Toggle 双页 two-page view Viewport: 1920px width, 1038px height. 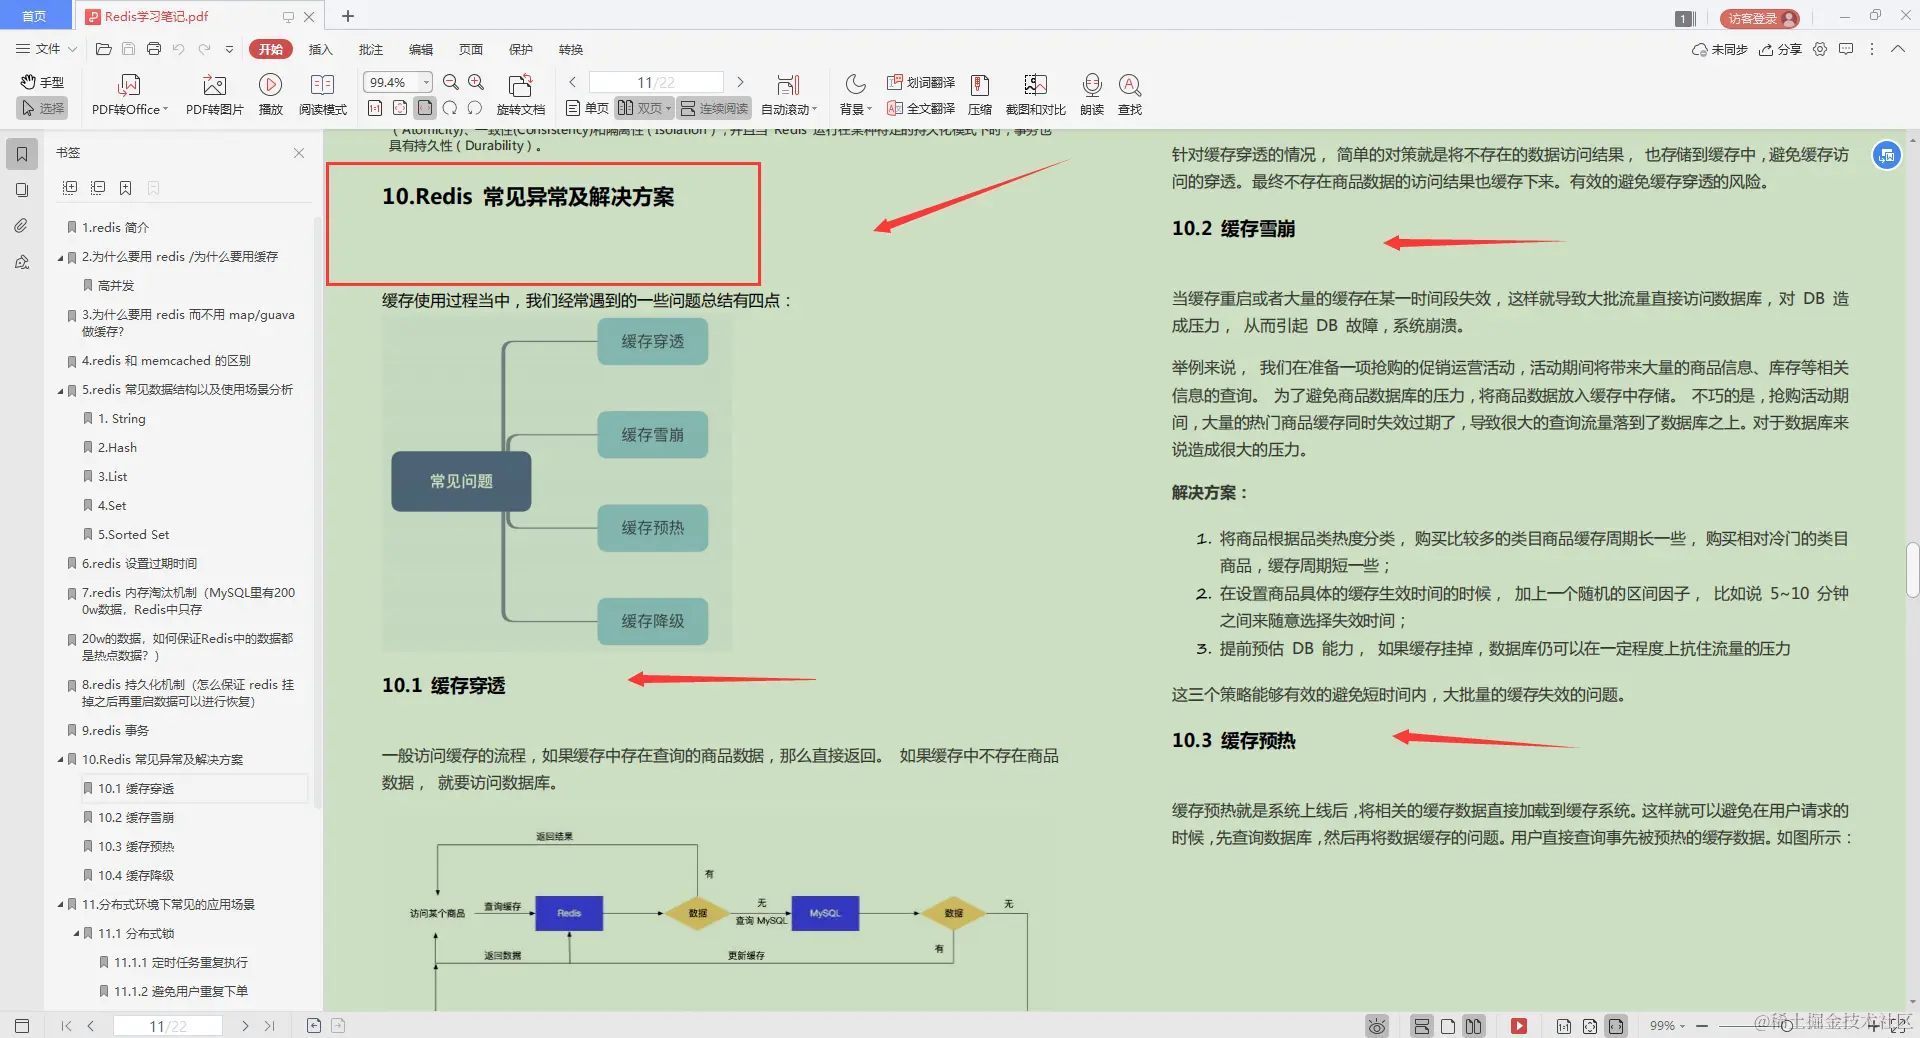(643, 109)
